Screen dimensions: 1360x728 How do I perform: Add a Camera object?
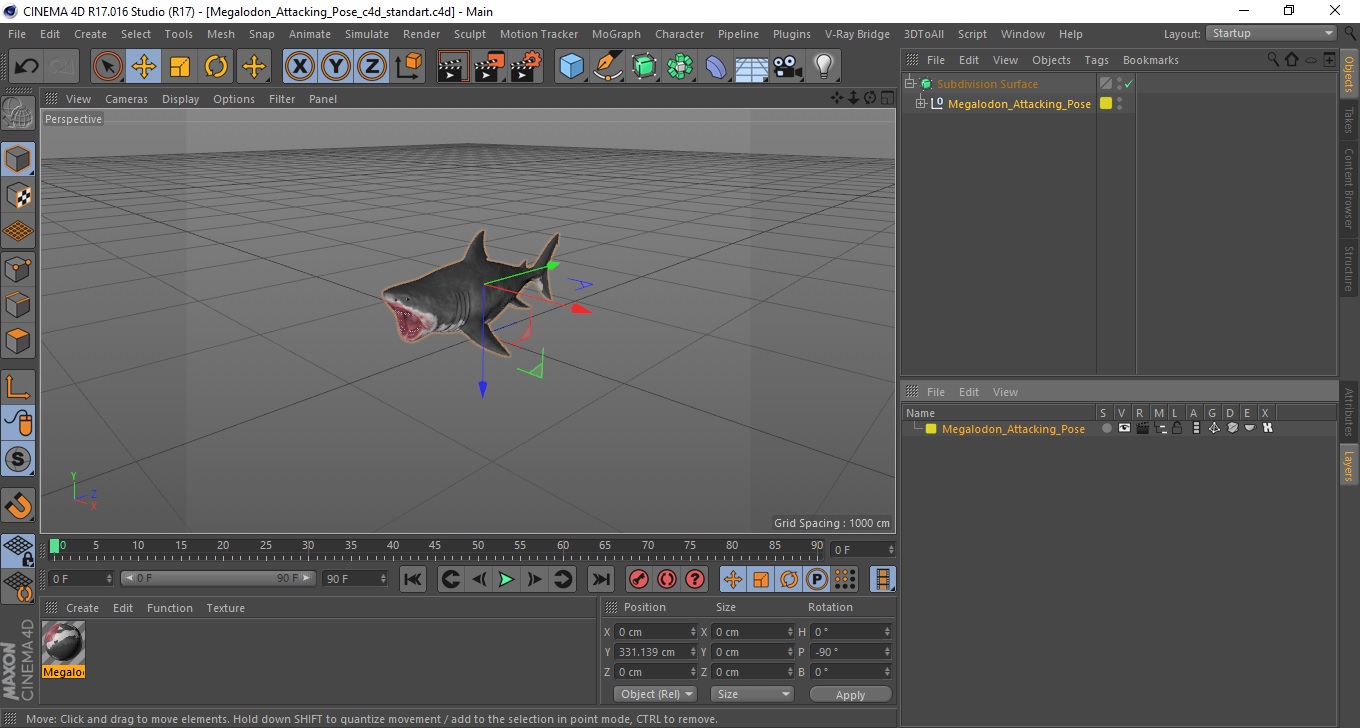point(788,67)
